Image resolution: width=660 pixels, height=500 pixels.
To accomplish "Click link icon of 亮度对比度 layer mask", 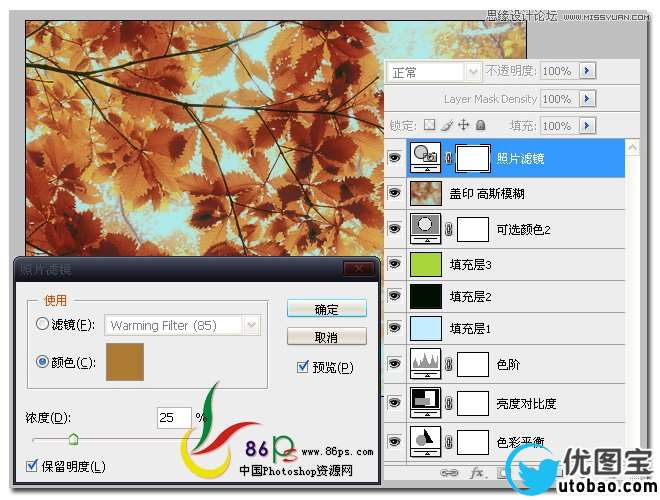I will coord(449,403).
